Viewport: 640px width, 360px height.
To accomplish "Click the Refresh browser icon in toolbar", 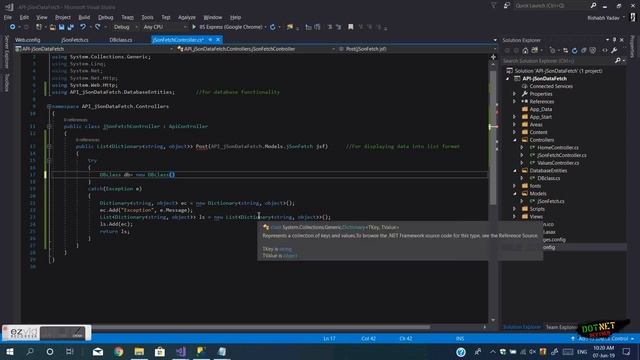I will [273, 27].
